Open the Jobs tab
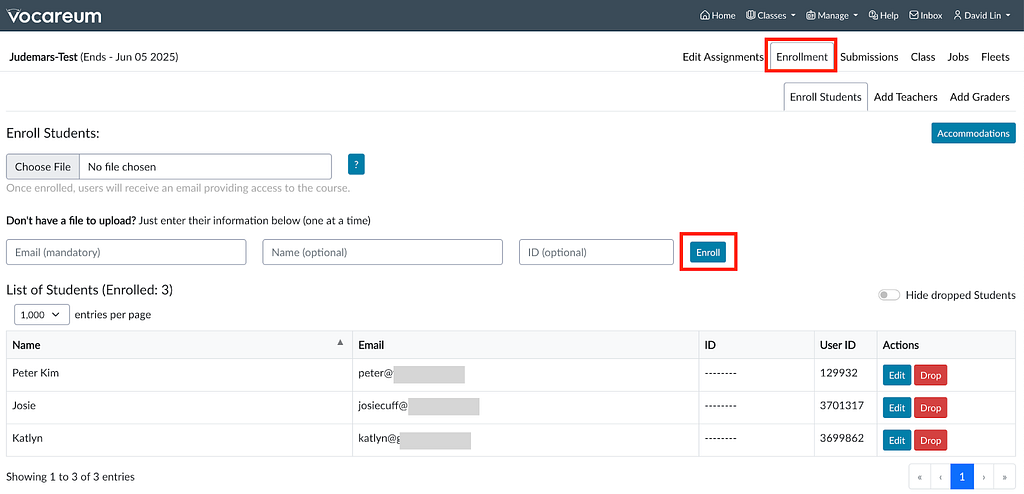The width and height of the screenshot is (1024, 494). (958, 58)
